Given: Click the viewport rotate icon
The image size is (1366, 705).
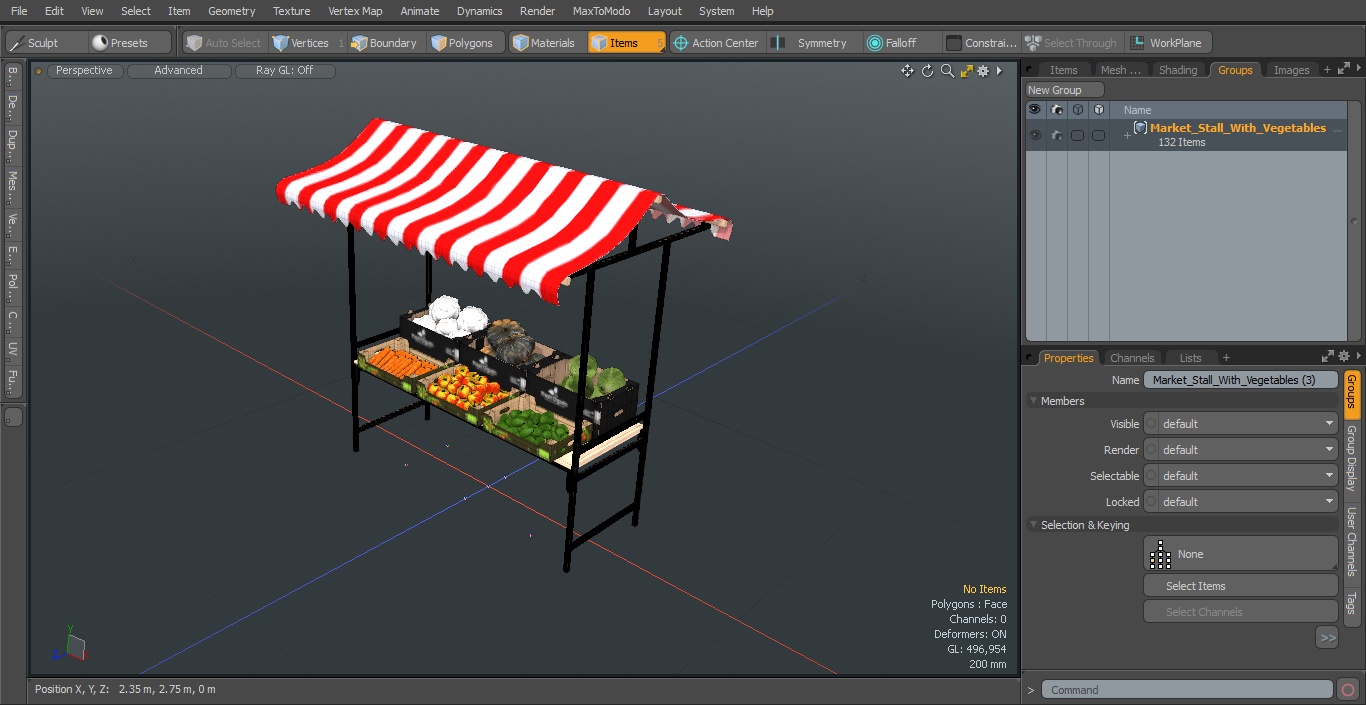Looking at the screenshot, I should coord(927,71).
